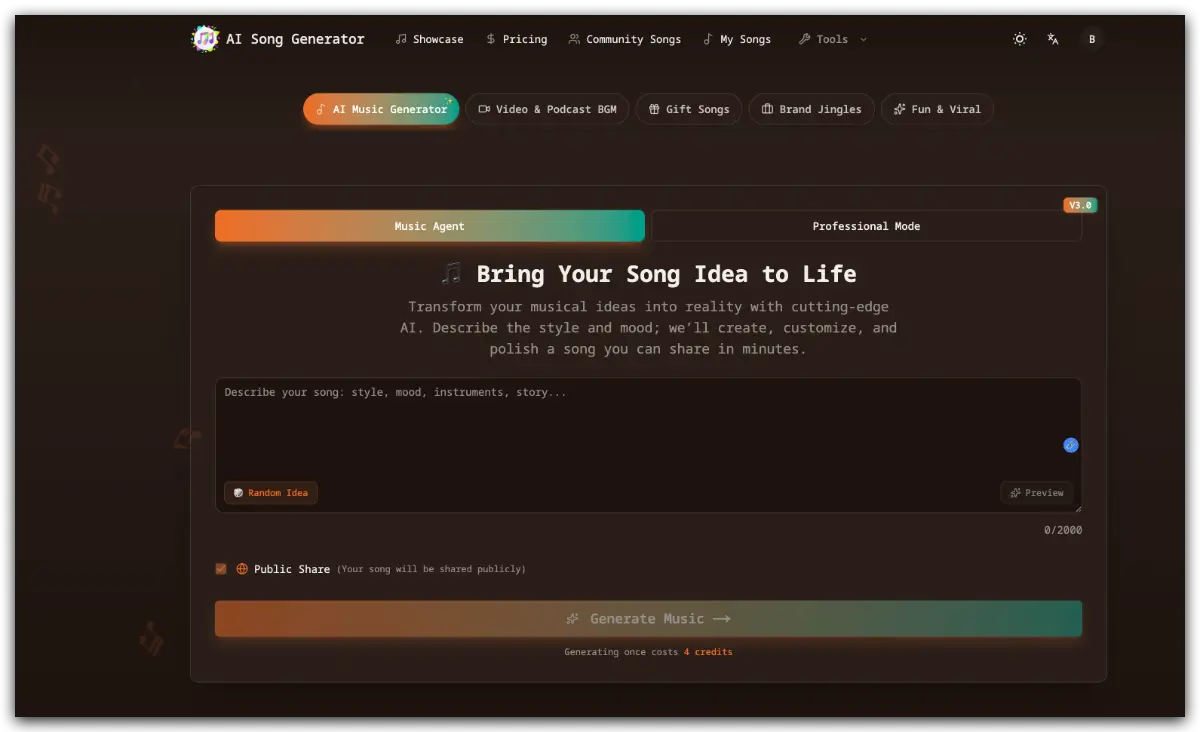Expand the Tools dropdown

click(832, 39)
